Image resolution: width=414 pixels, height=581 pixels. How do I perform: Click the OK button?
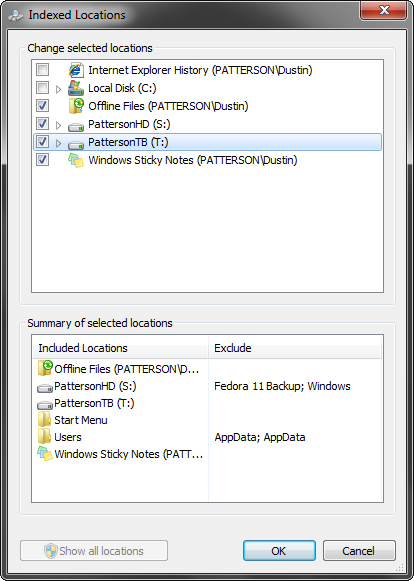[x=279, y=551]
